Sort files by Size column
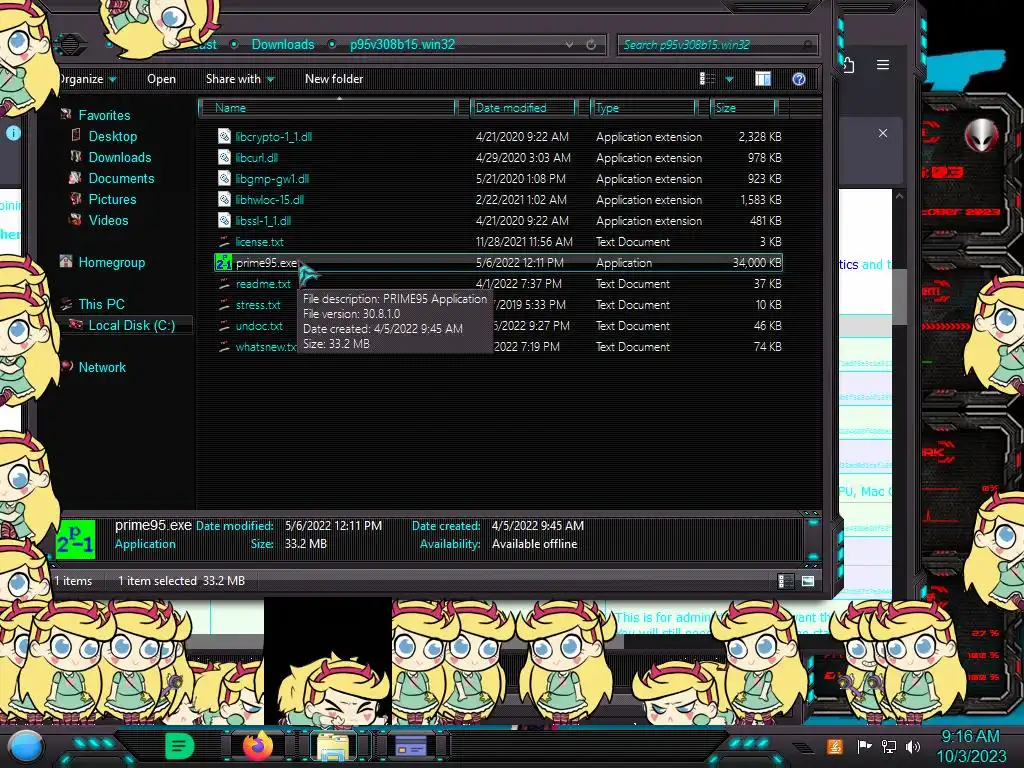Screen dimensions: 1024x768 pos(744,108)
